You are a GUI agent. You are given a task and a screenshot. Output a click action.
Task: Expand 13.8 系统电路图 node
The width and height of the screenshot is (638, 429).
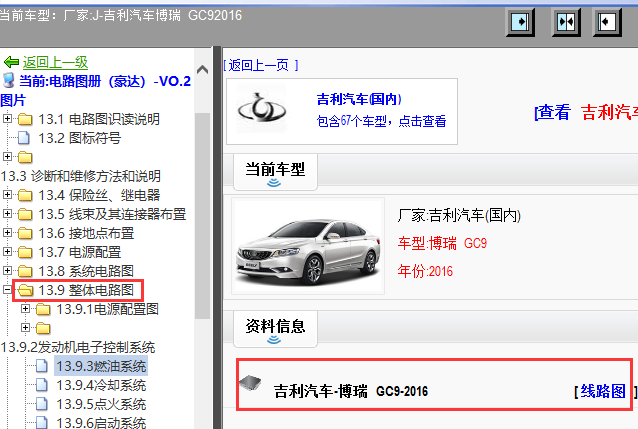[x=7, y=270]
